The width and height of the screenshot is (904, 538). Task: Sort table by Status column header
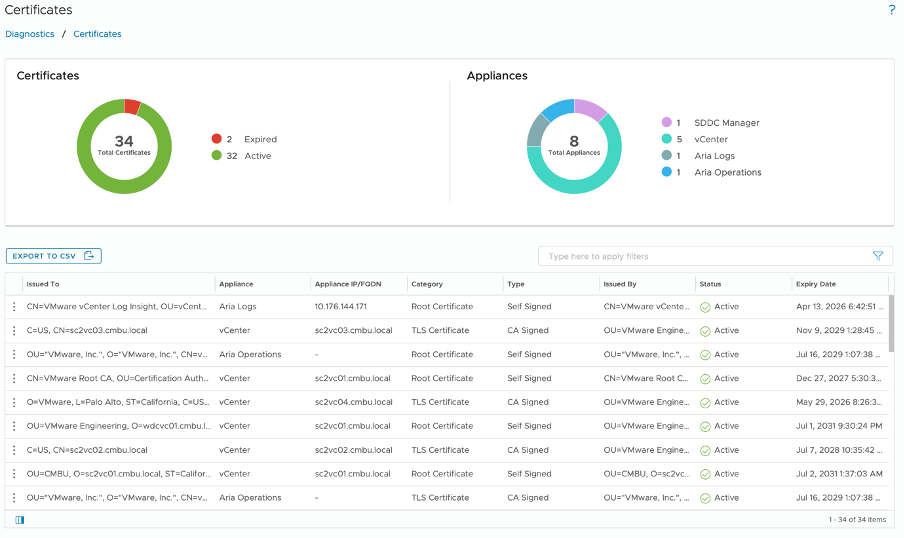tap(710, 284)
